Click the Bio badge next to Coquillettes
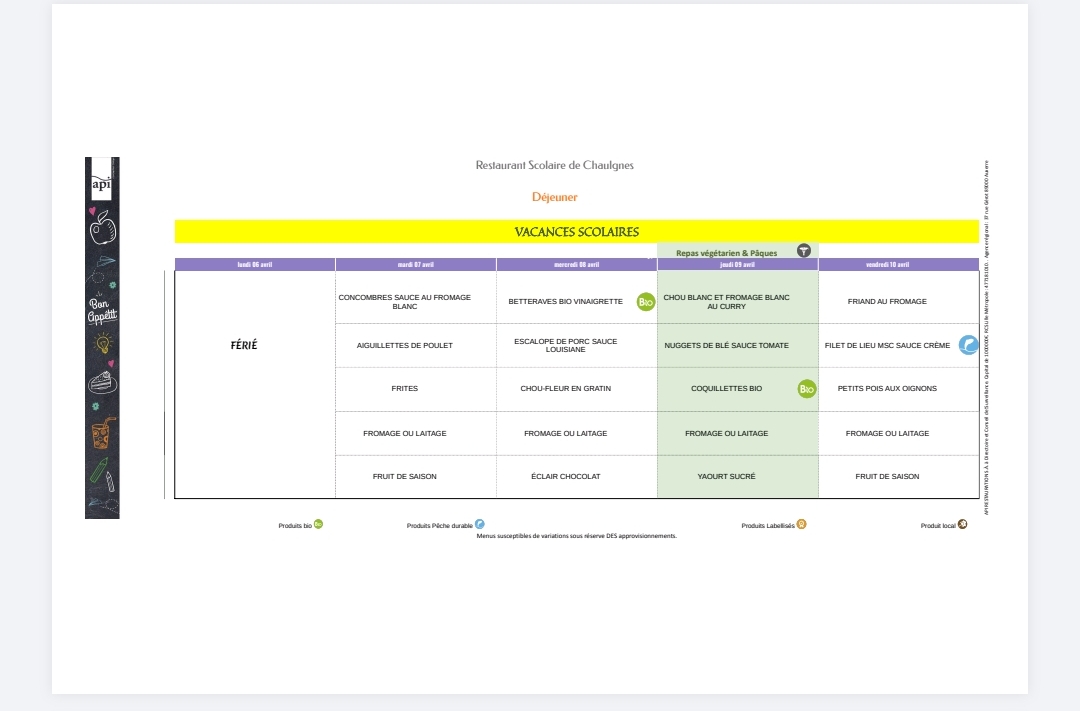 [x=807, y=389]
